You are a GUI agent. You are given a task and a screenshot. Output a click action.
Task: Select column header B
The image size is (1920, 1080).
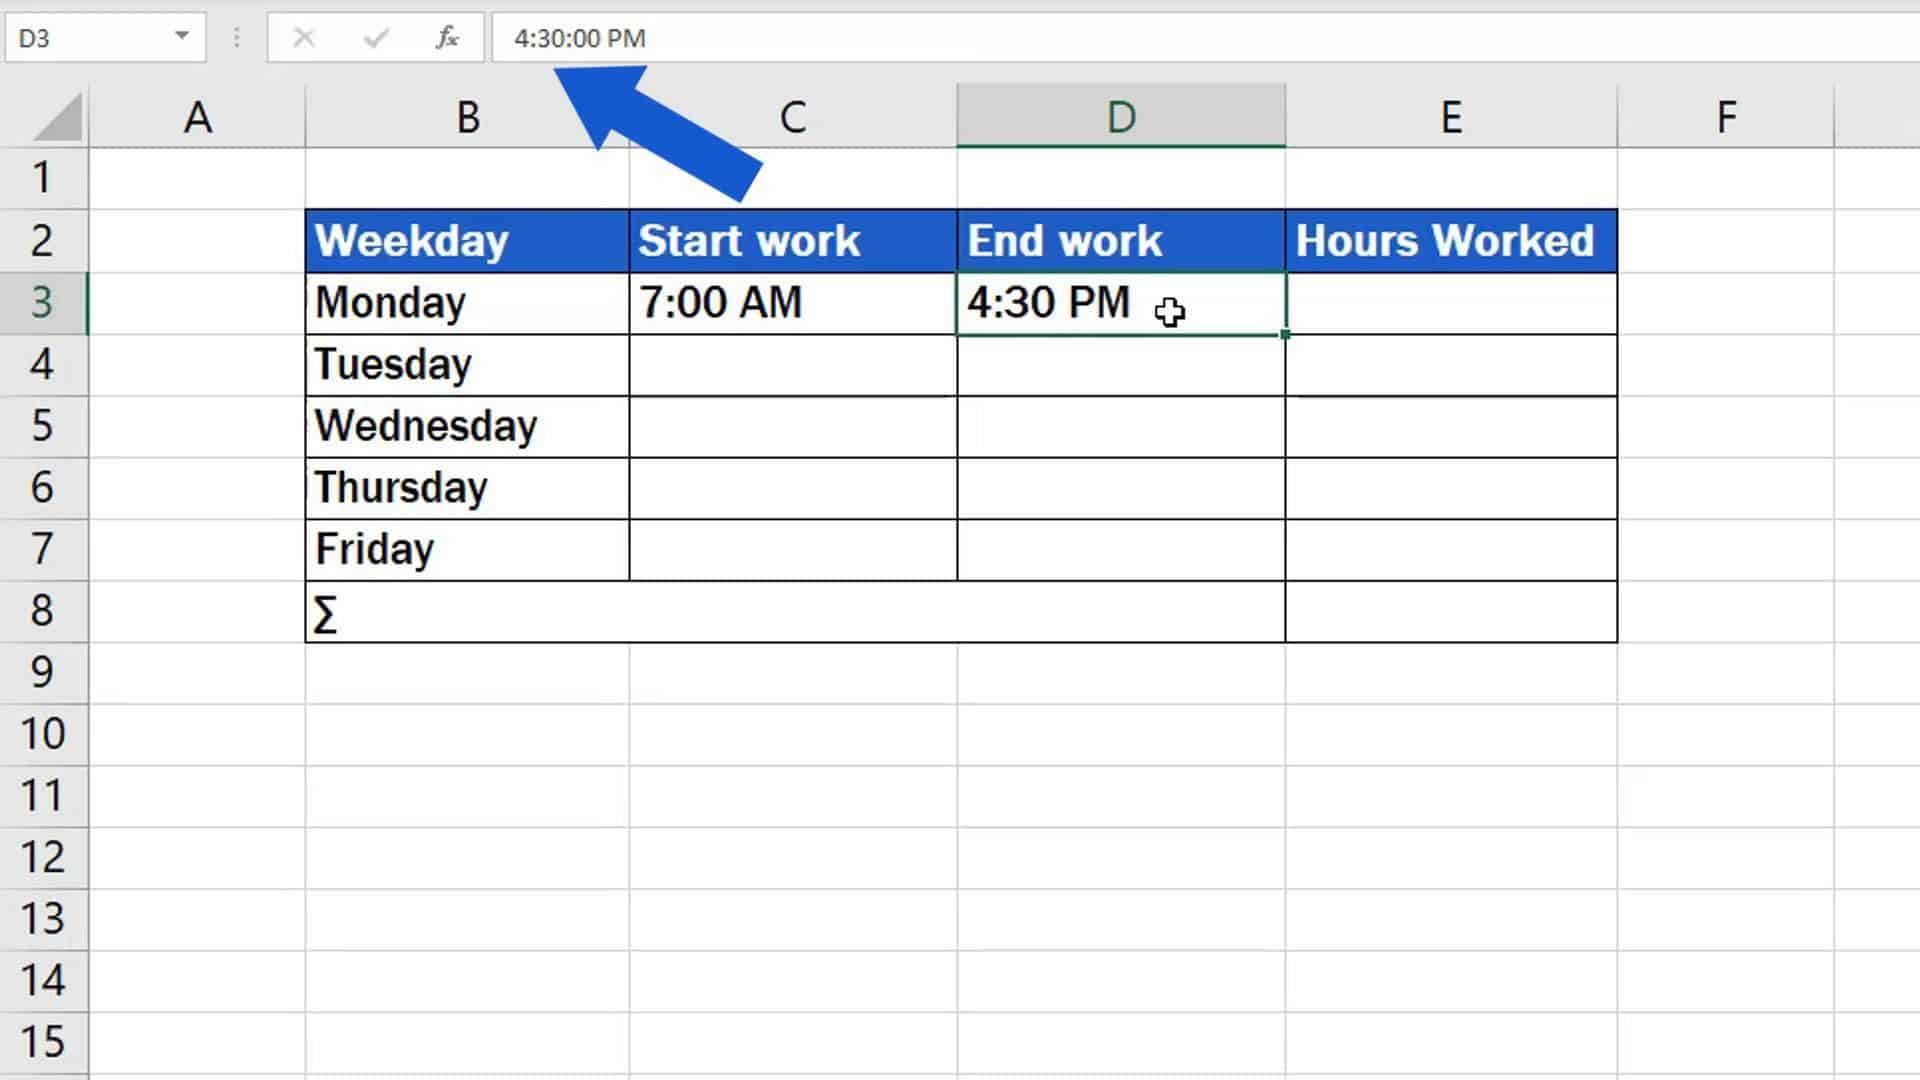pos(466,115)
